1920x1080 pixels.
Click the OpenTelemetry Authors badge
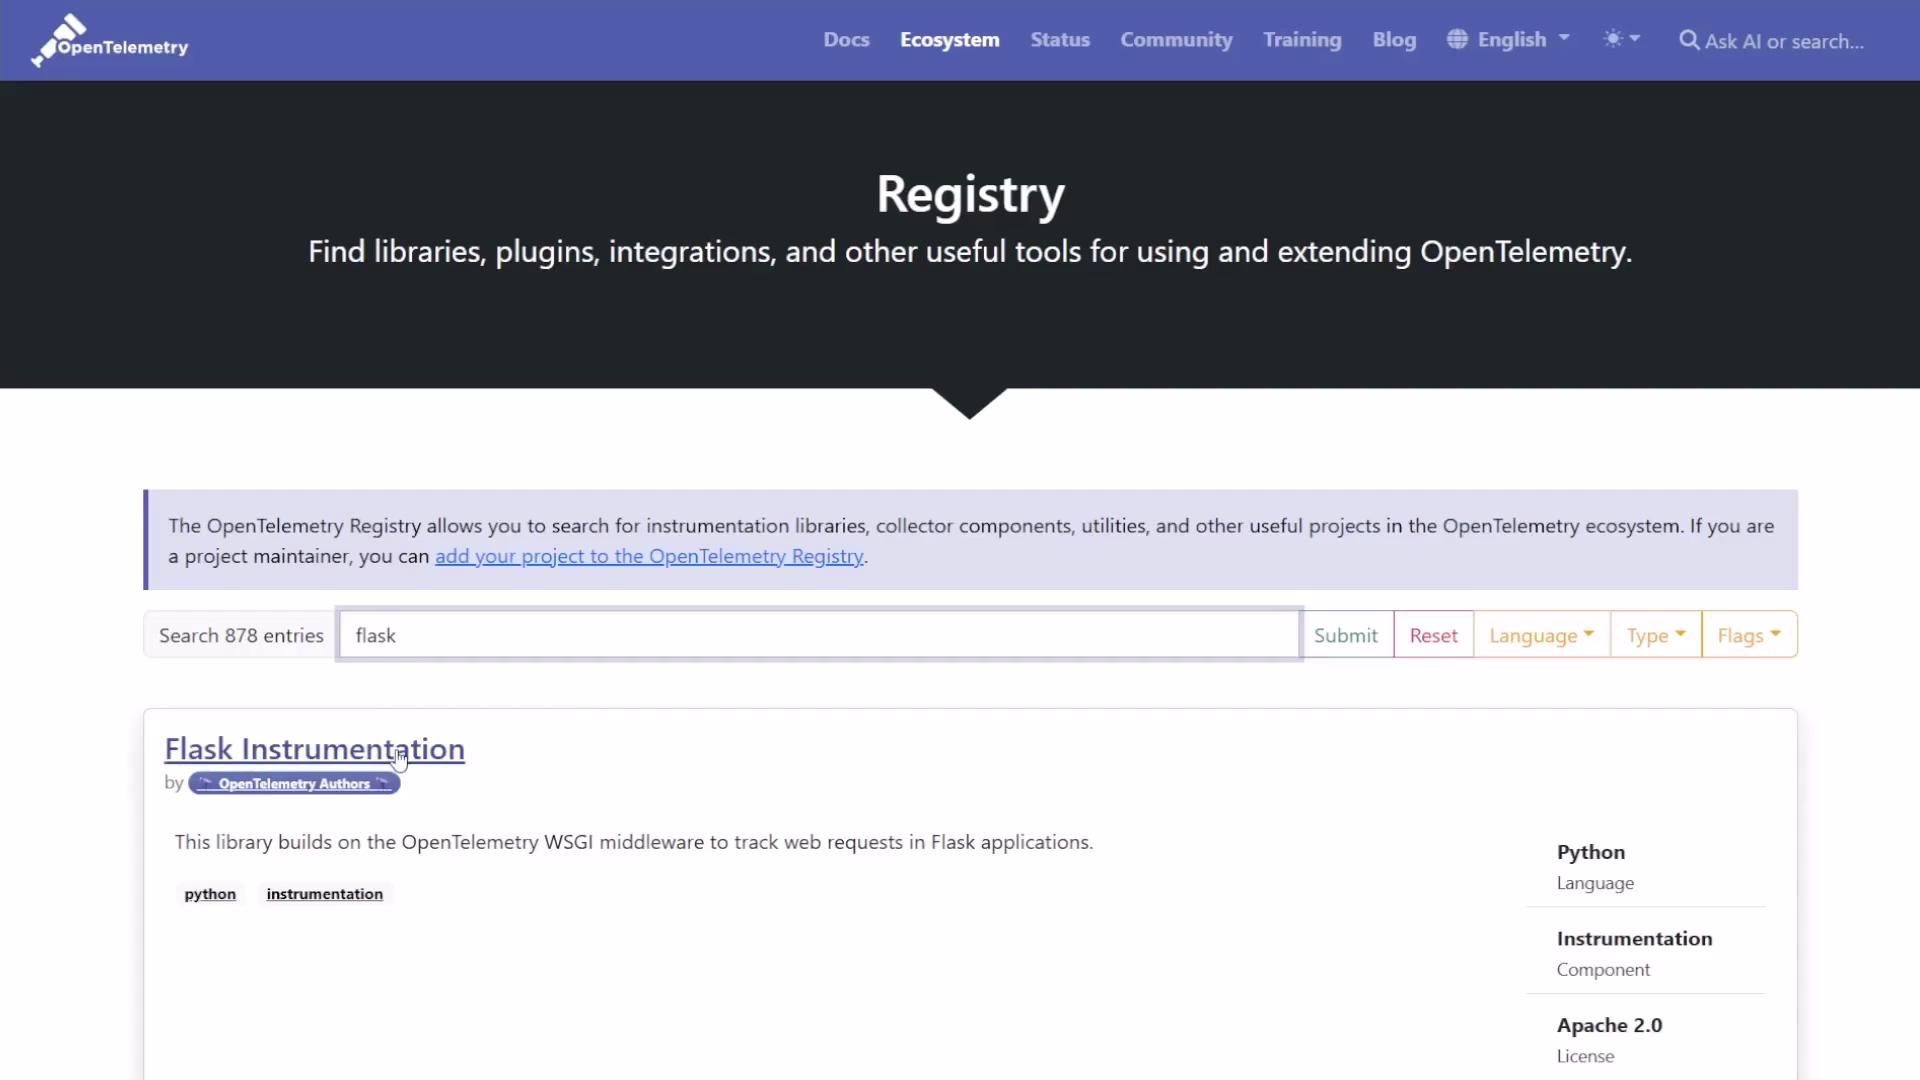(x=294, y=784)
